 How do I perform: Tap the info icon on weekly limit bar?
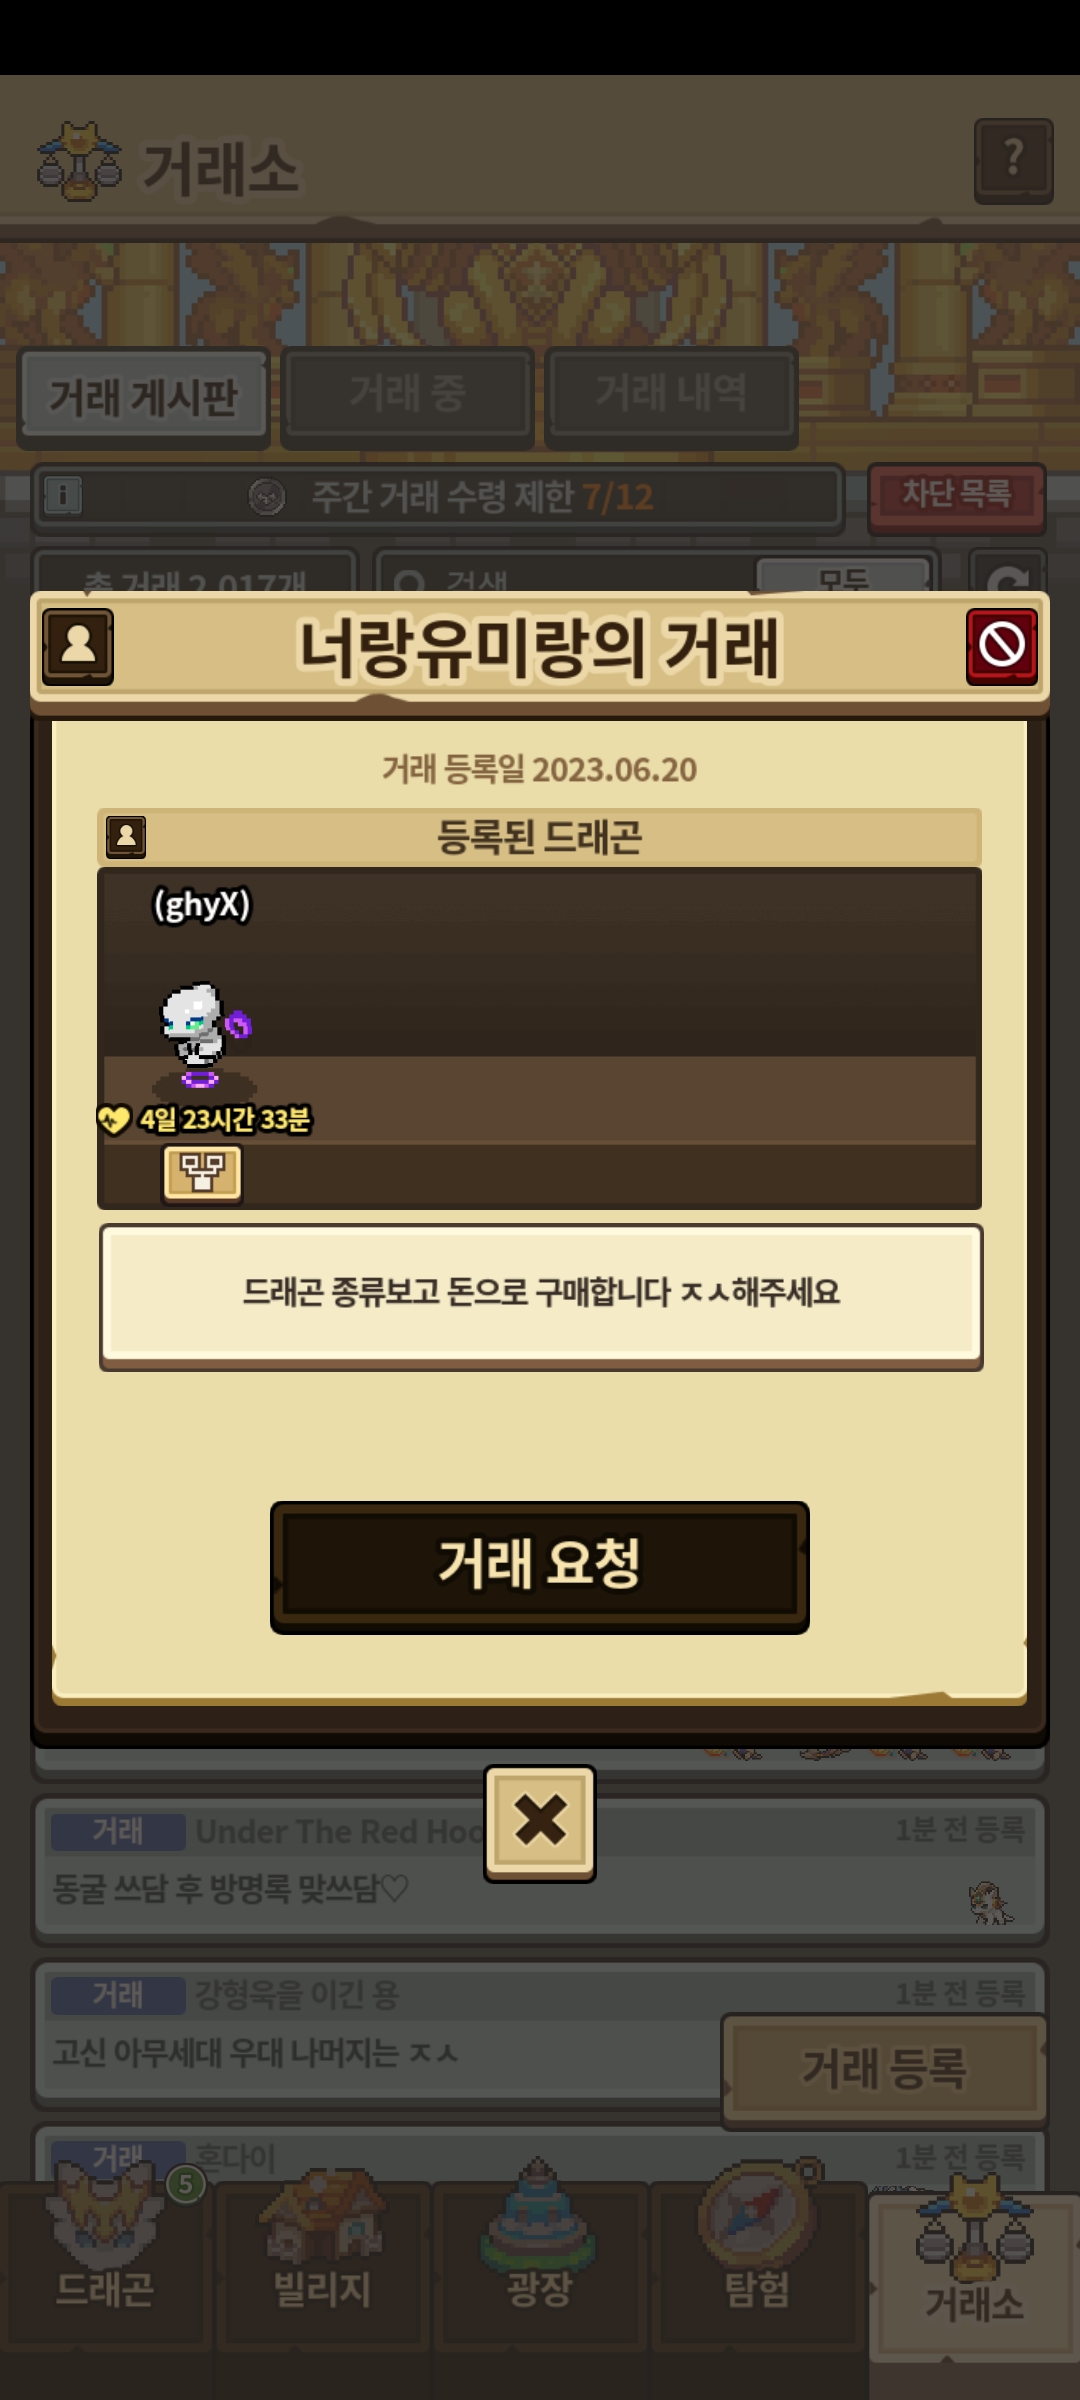pos(62,496)
